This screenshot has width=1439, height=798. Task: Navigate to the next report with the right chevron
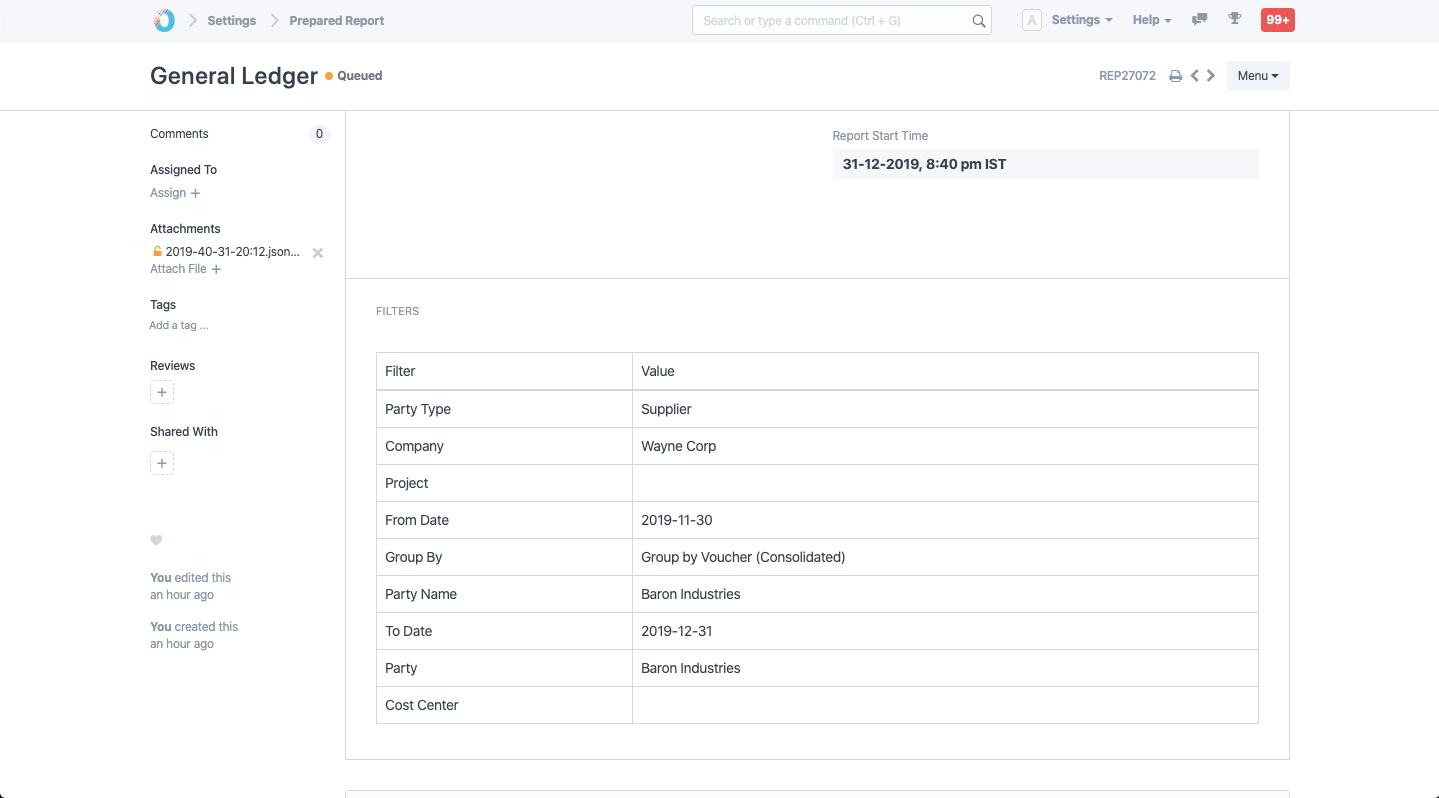[1210, 75]
